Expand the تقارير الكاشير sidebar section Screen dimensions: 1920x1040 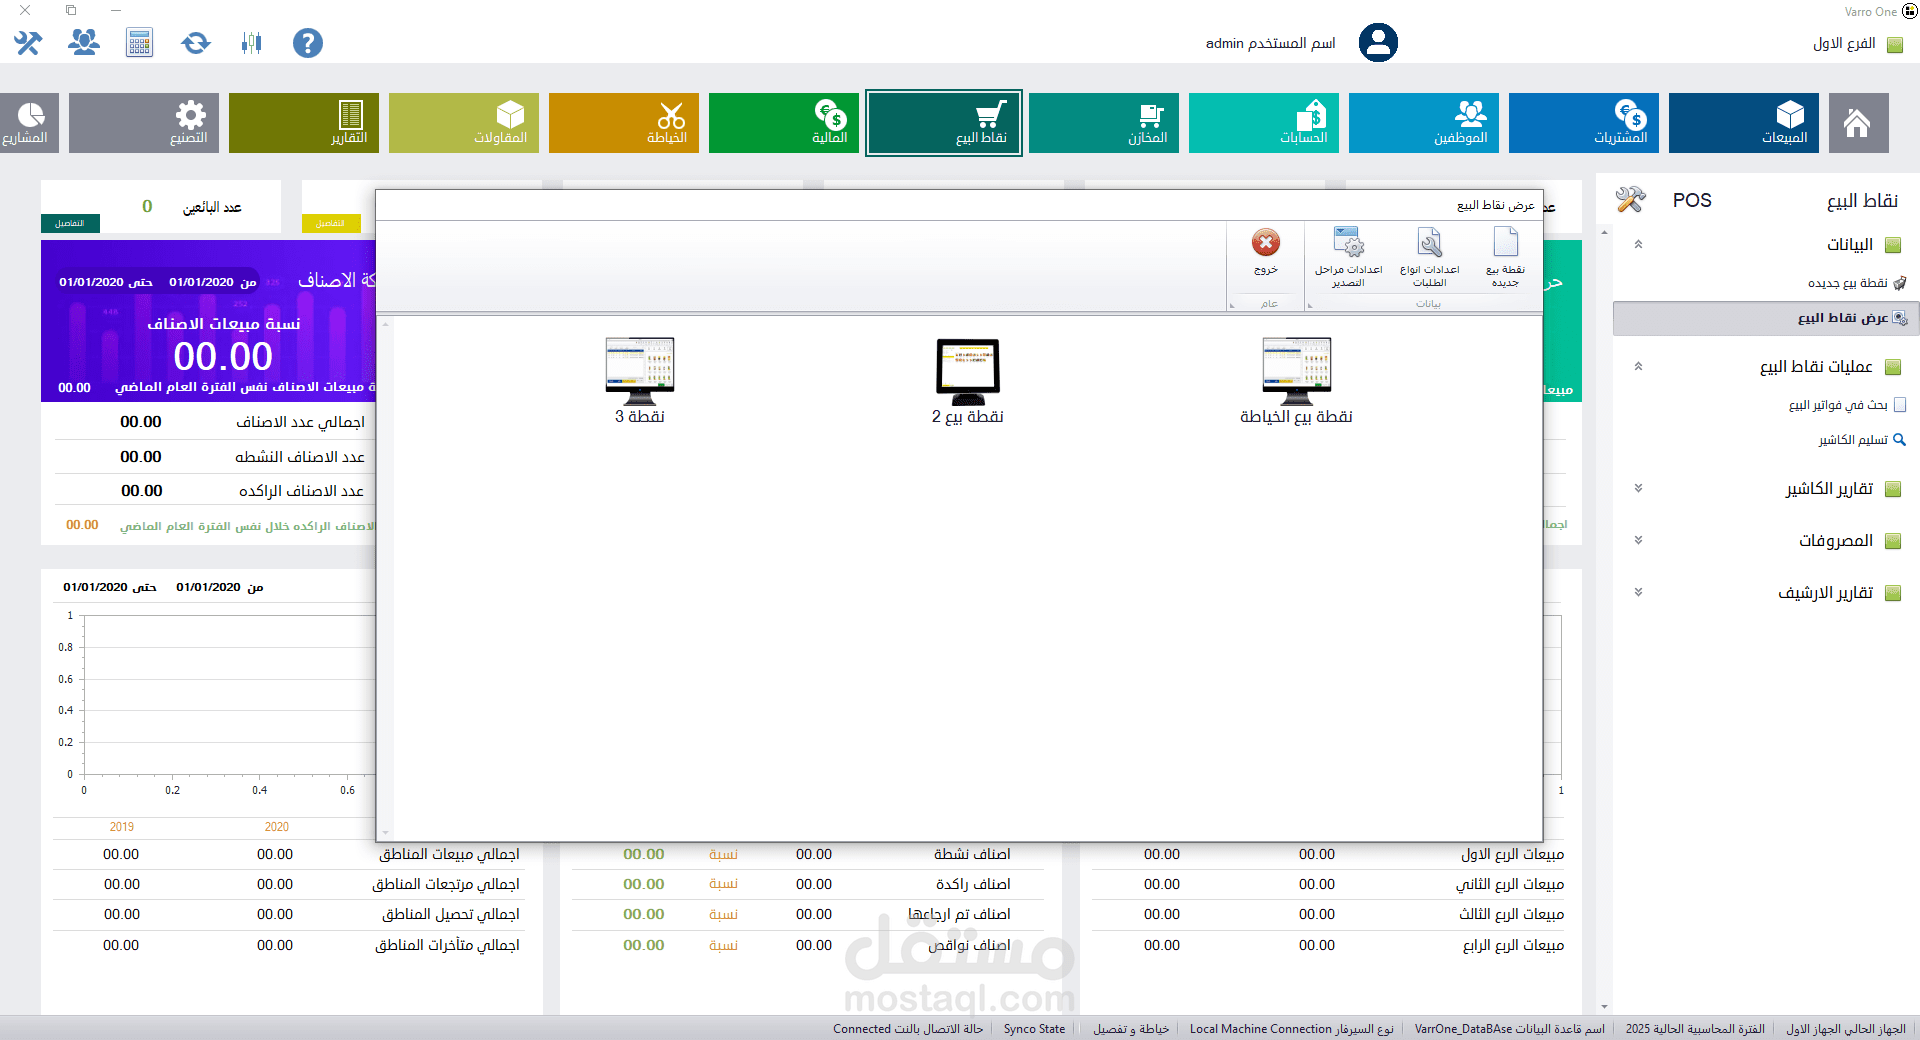(1638, 488)
